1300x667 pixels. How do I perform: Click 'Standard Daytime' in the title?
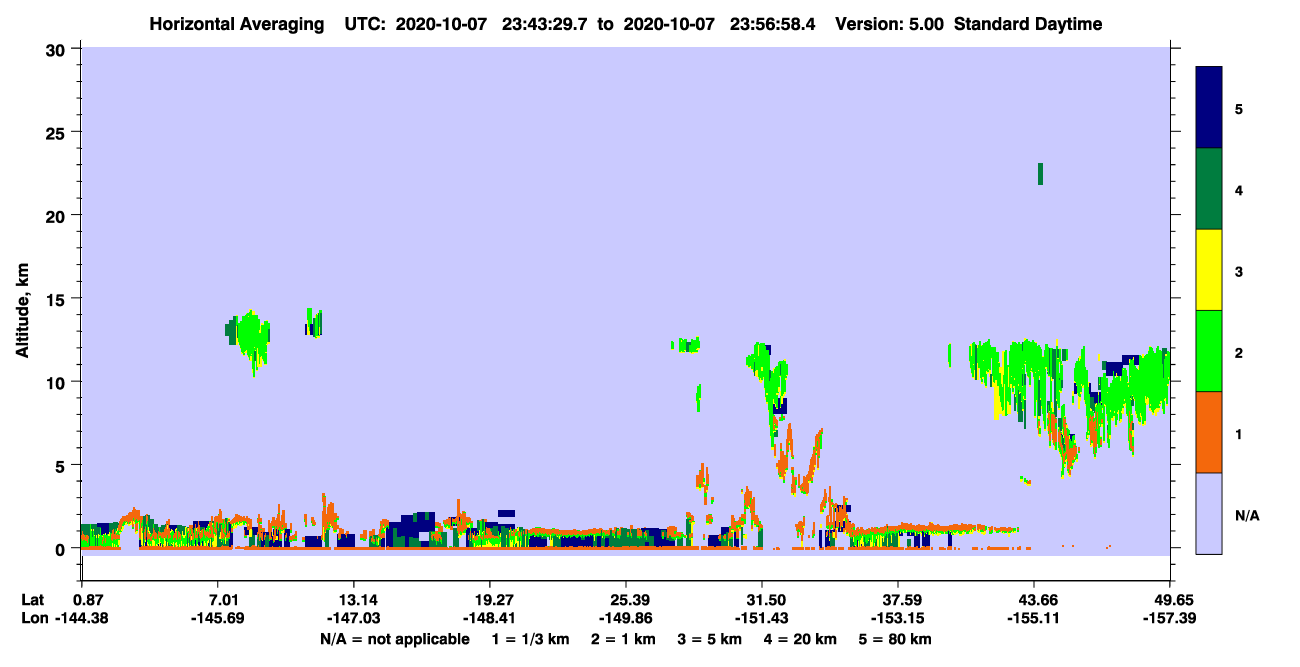[x=1028, y=24]
